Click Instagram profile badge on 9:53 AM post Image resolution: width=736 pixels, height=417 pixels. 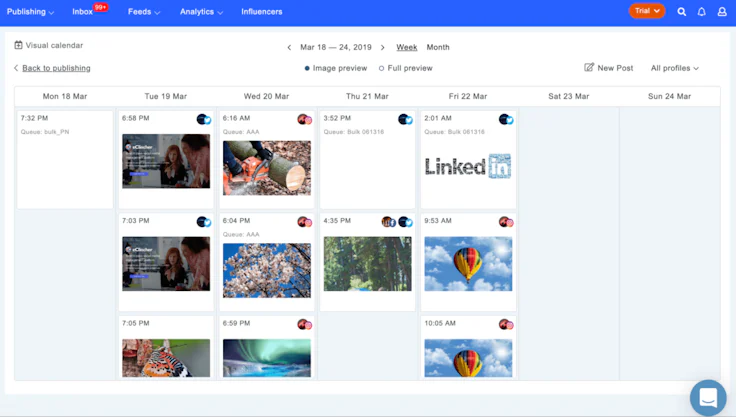point(506,222)
